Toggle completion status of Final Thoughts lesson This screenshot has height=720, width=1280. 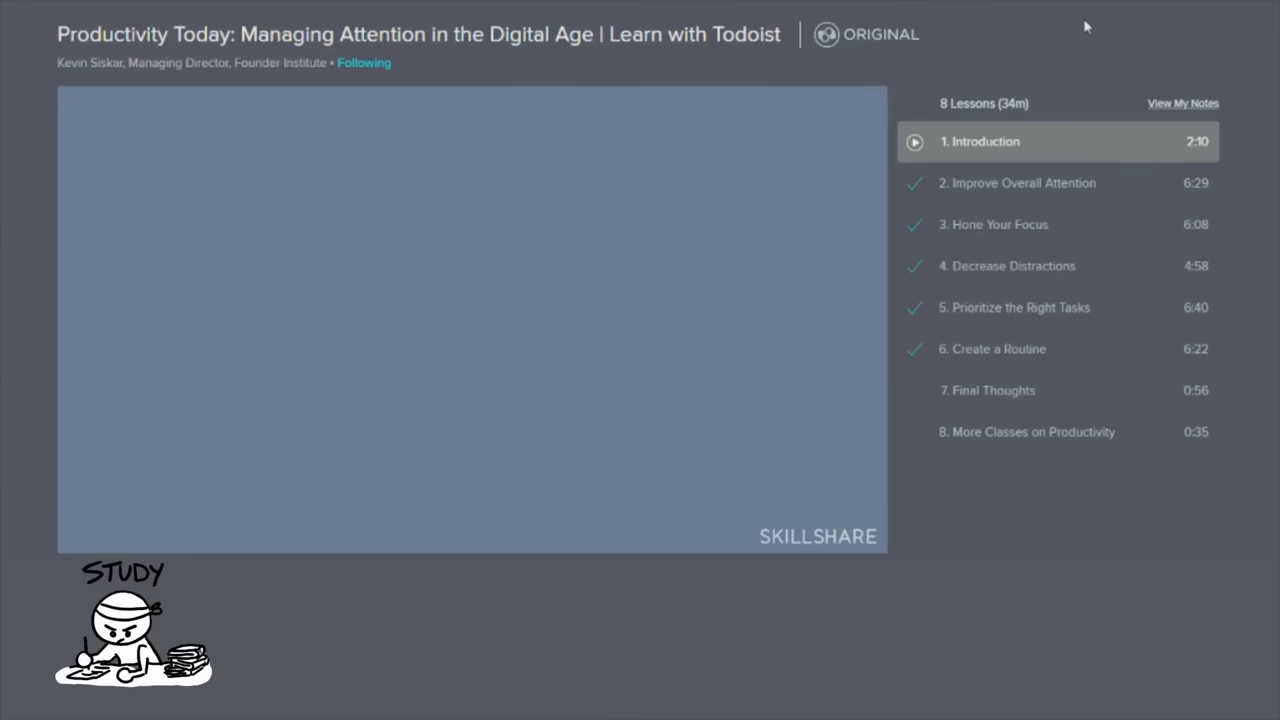click(x=914, y=390)
